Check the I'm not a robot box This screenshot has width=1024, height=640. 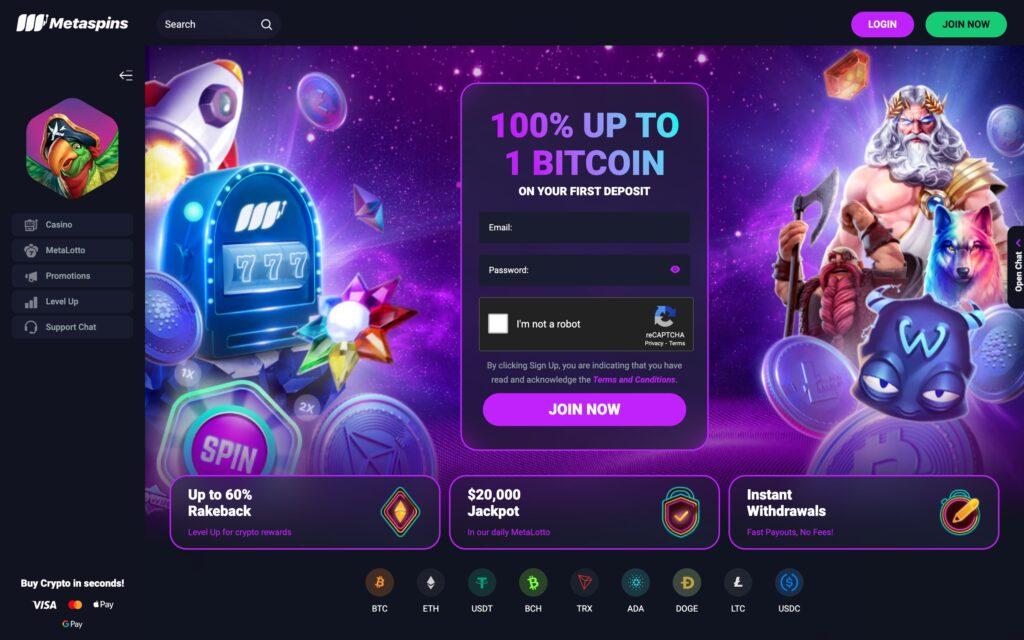click(x=498, y=323)
